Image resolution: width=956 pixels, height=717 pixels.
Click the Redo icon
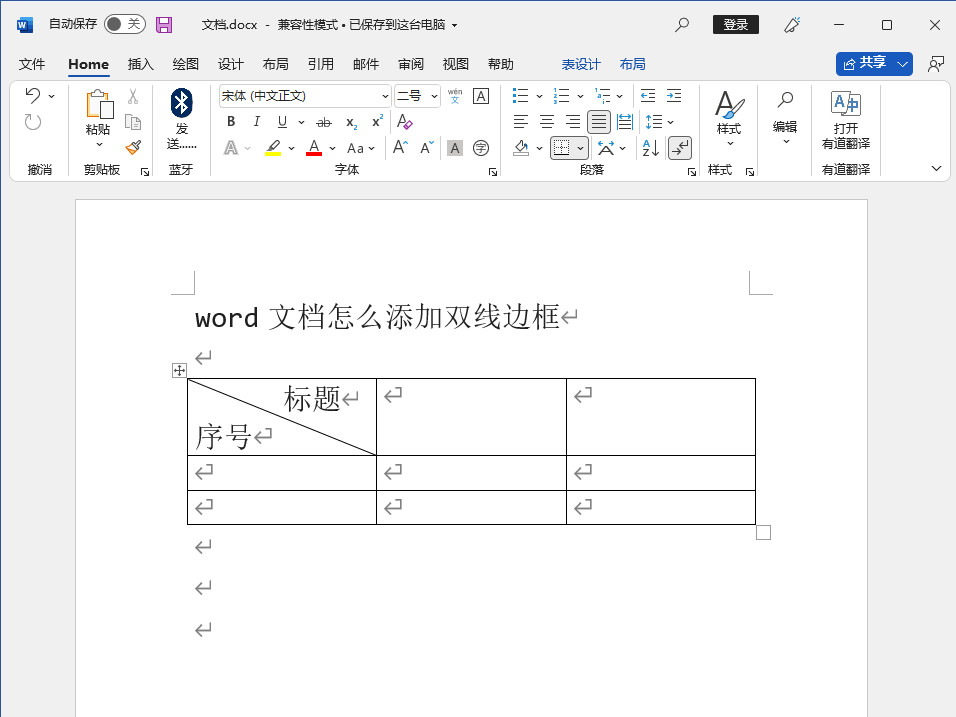click(x=33, y=122)
